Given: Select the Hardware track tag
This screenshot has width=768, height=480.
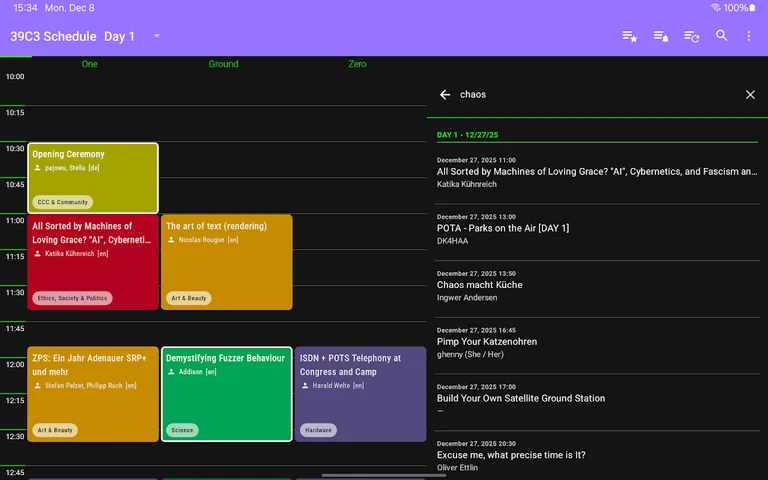Looking at the screenshot, I should tap(318, 430).
